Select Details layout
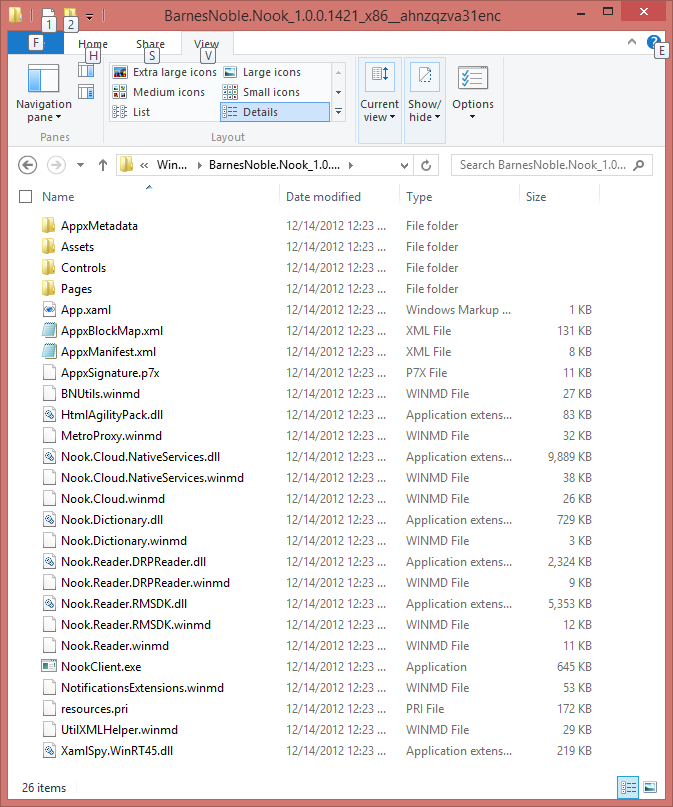This screenshot has height=807, width=673. [x=275, y=112]
